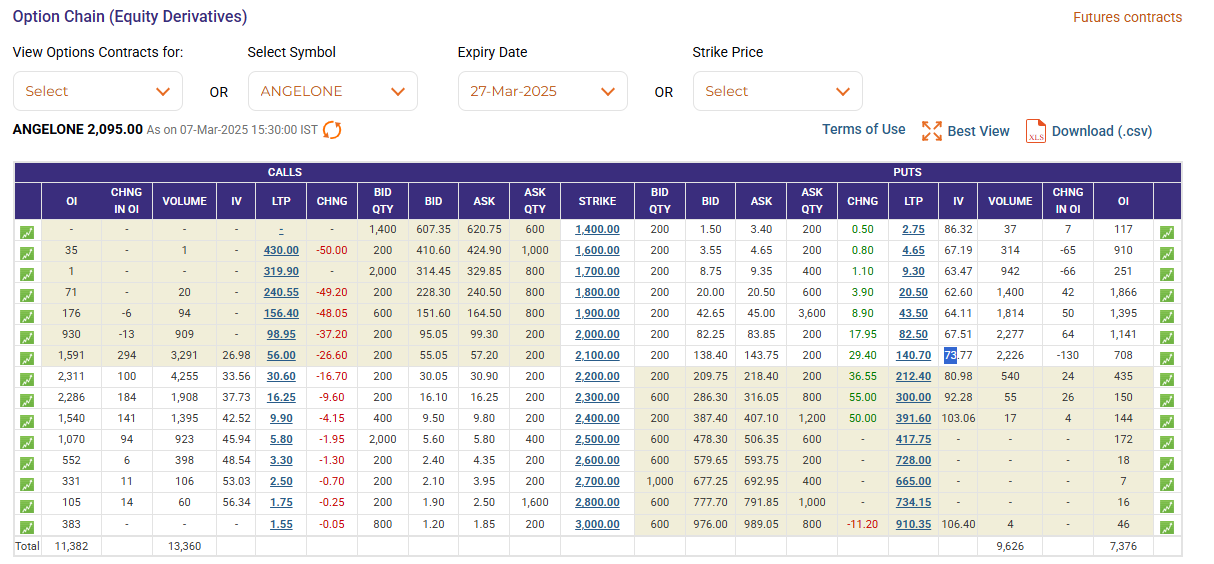1214x564 pixels.
Task: Click calls LTP value 430.00
Action: point(281,250)
